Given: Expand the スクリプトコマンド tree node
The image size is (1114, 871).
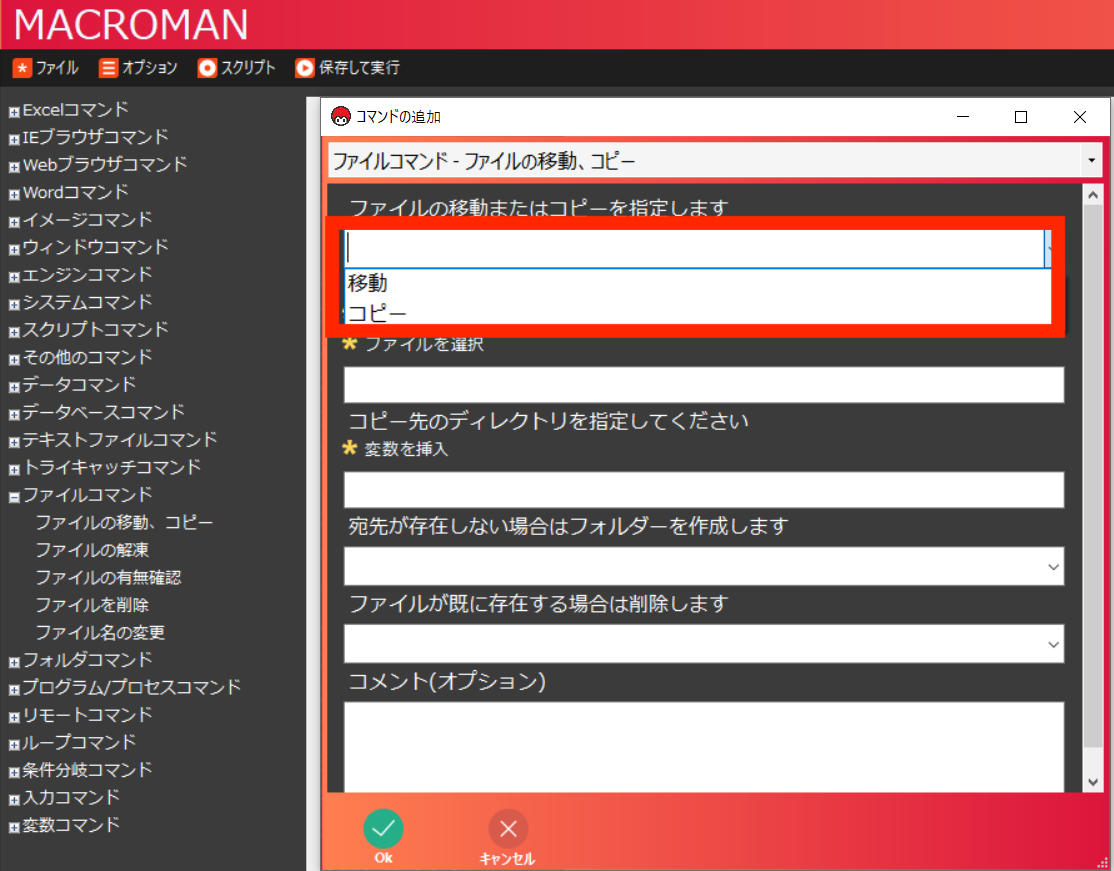Looking at the screenshot, I should (13, 332).
